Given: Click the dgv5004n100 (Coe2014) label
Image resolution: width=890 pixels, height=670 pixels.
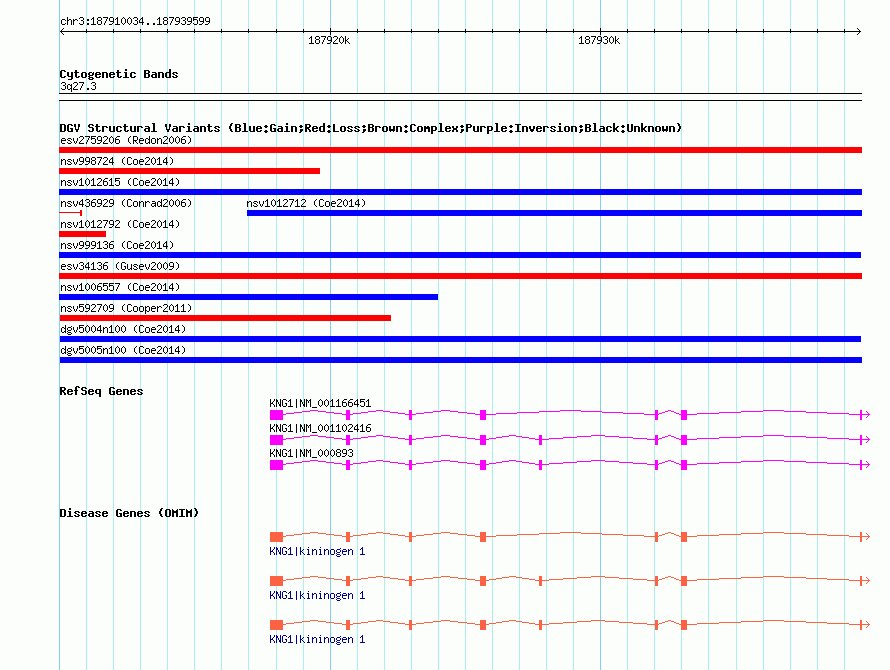Looking at the screenshot, I should click(123, 329).
